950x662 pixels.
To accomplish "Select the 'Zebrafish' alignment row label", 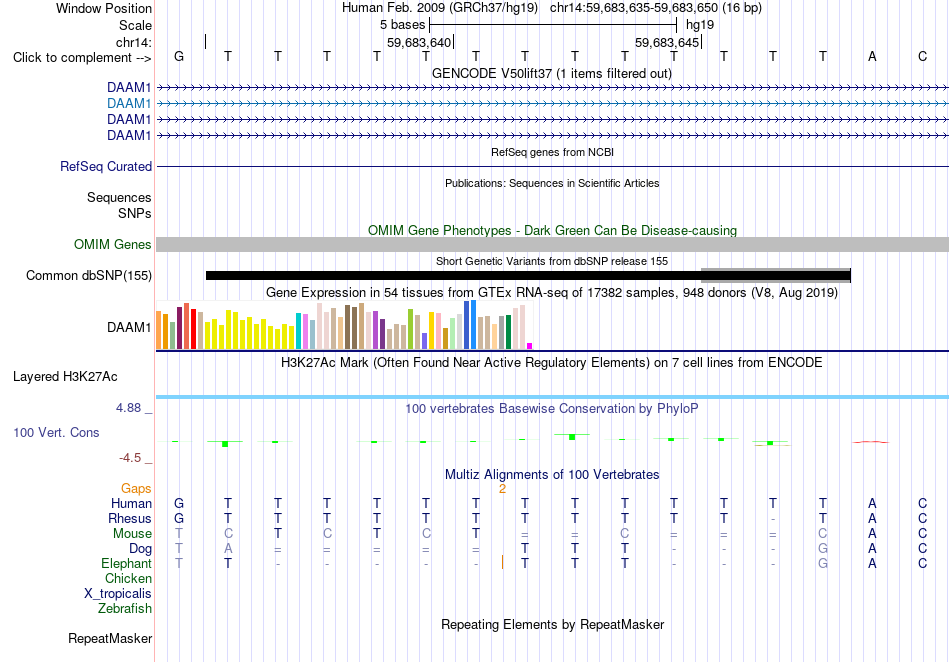I will coord(125,608).
